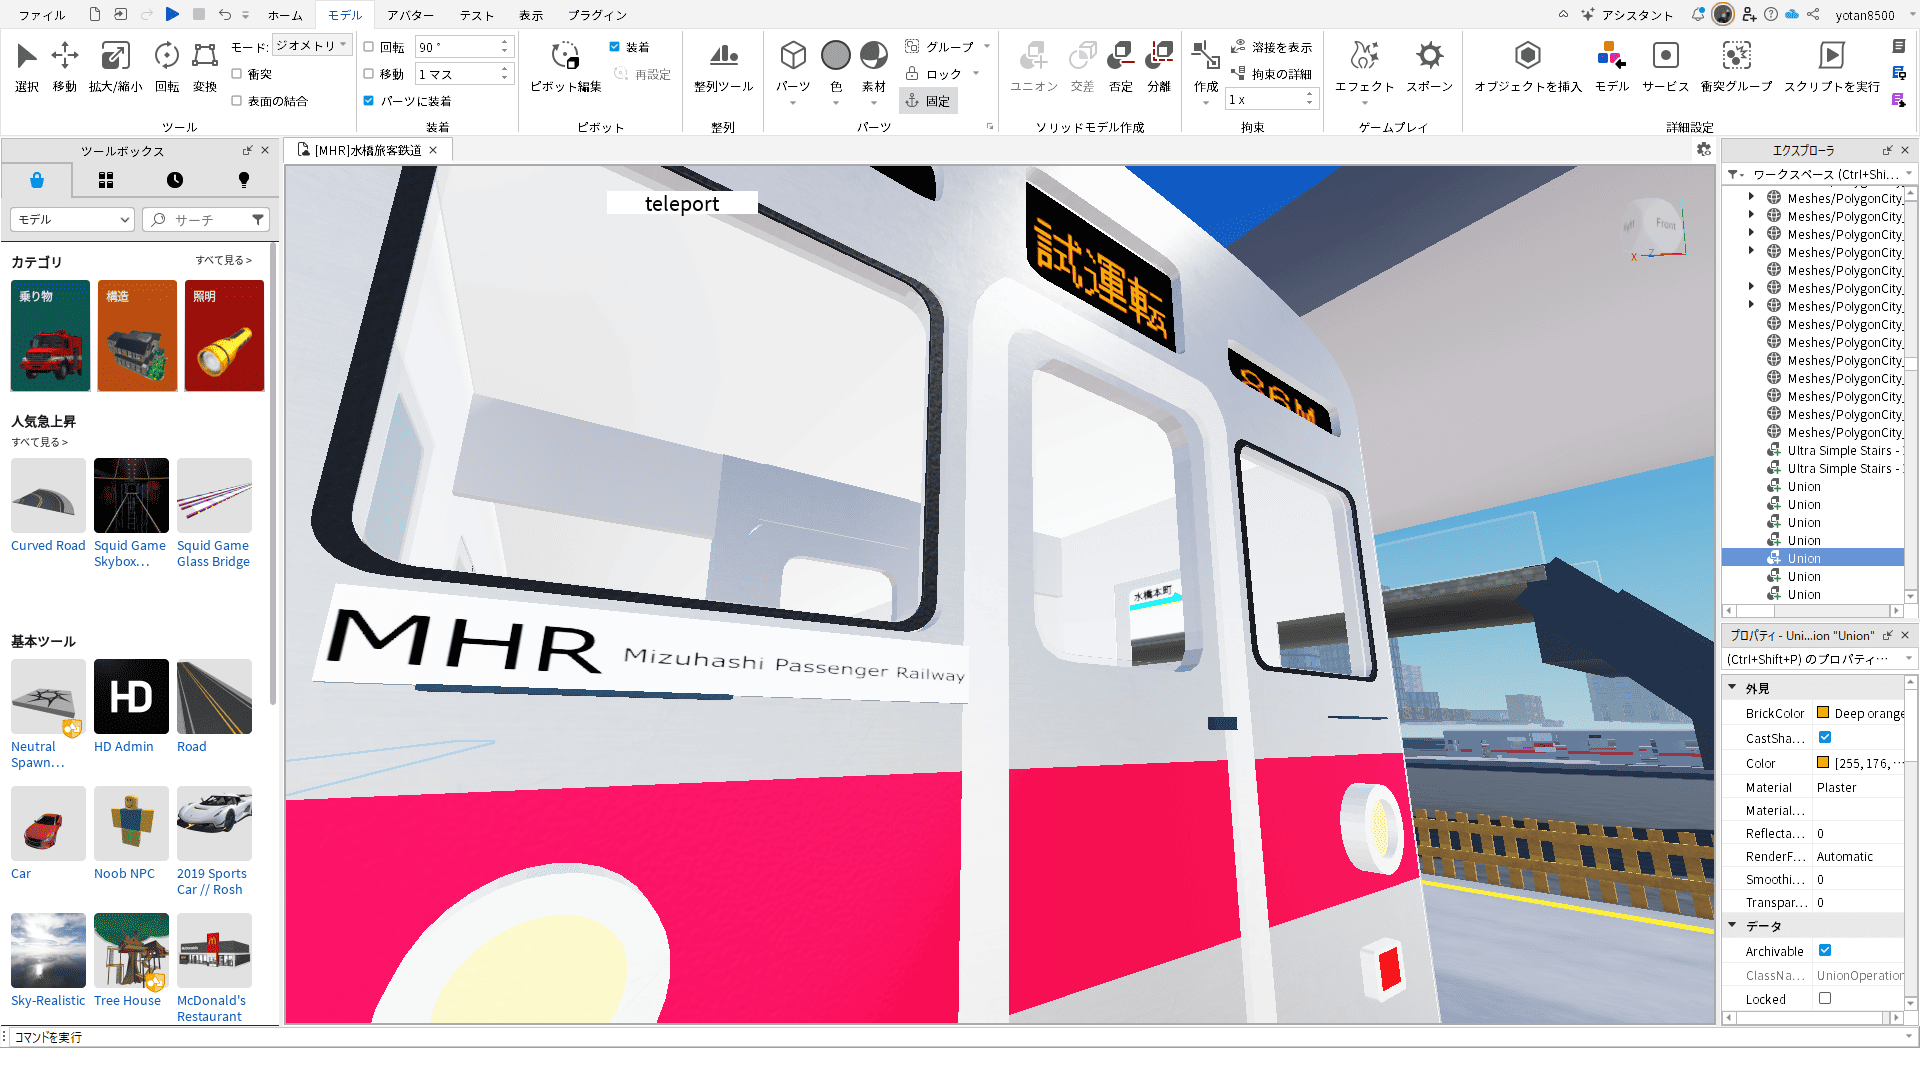This screenshot has width=1920, height=1080.
Task: Click すべて見る next to カテゴリ
Action: (x=223, y=260)
